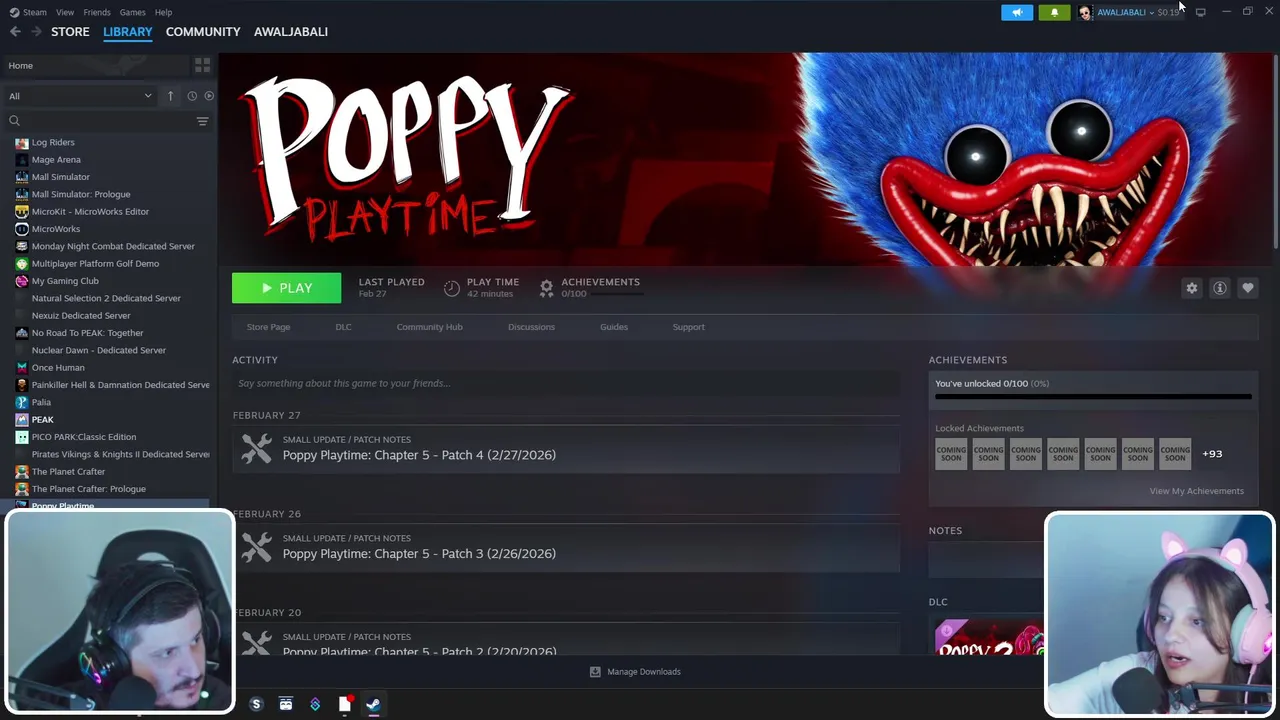Toggle the ready-to-play filter icon
Image resolution: width=1280 pixels, height=720 pixels.
point(209,96)
